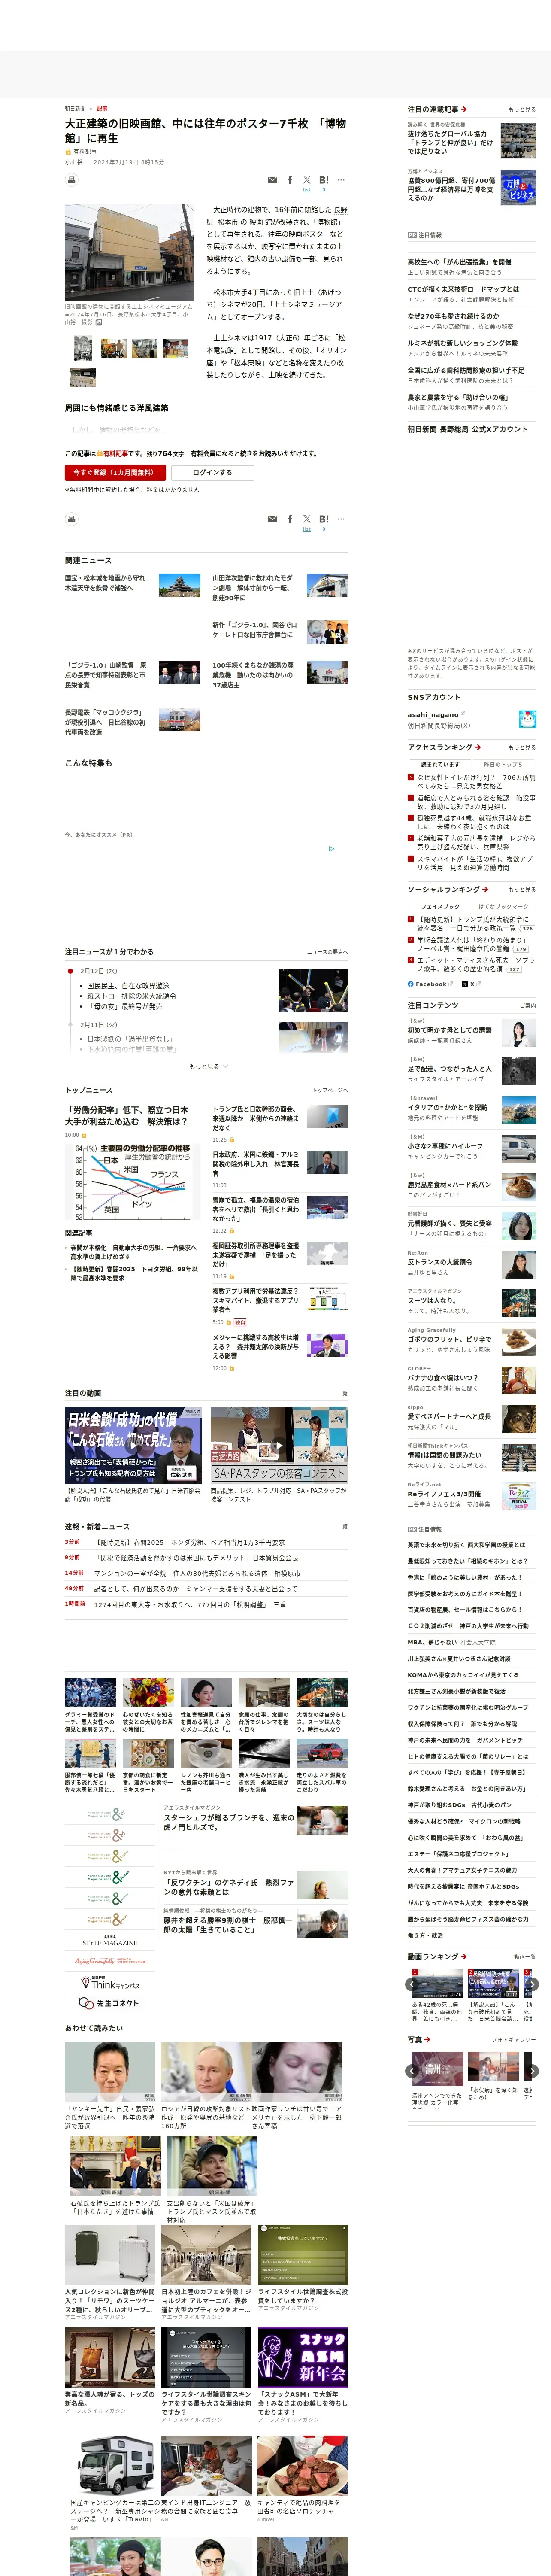The height and width of the screenshot is (2576, 551).
Task: Open トップページへ link
Action: [330, 1091]
